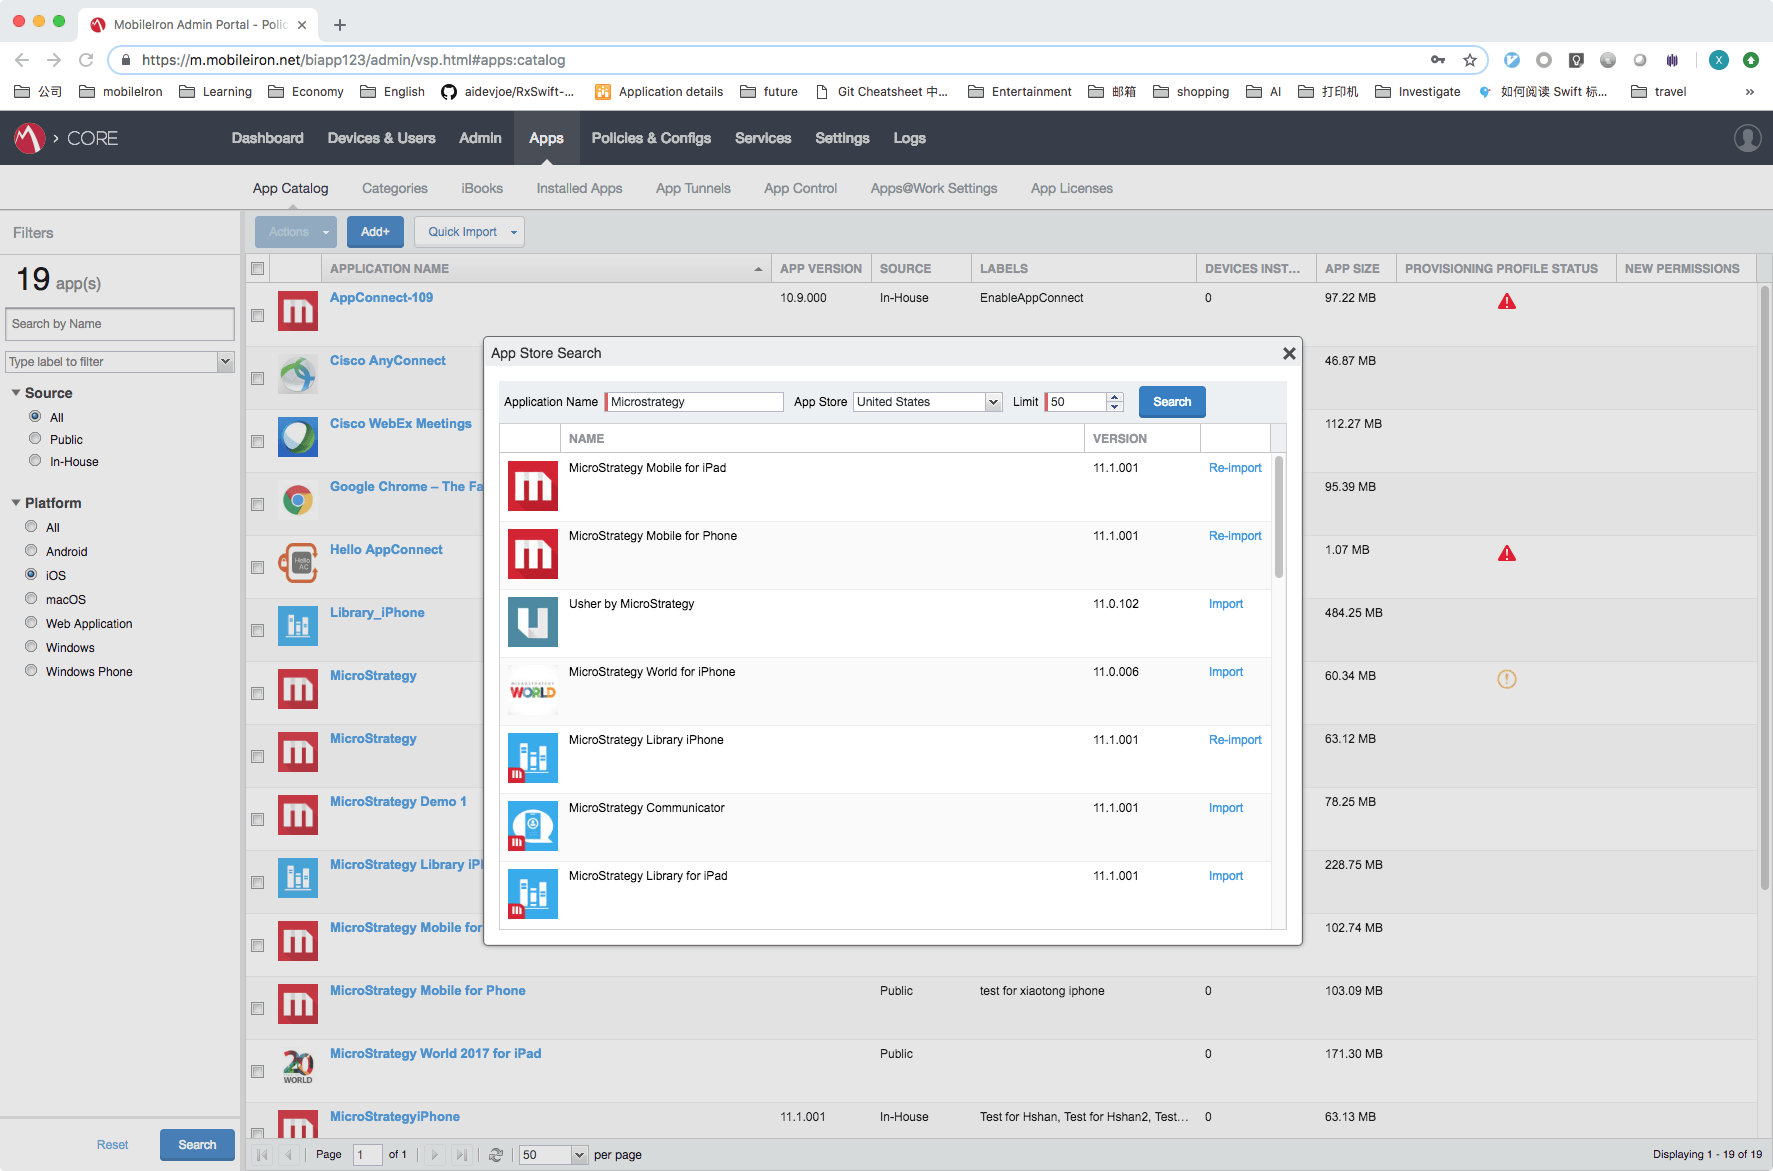Image resolution: width=1773 pixels, height=1171 pixels.
Task: Click the Library_iPhone app icon
Action: 298,626
